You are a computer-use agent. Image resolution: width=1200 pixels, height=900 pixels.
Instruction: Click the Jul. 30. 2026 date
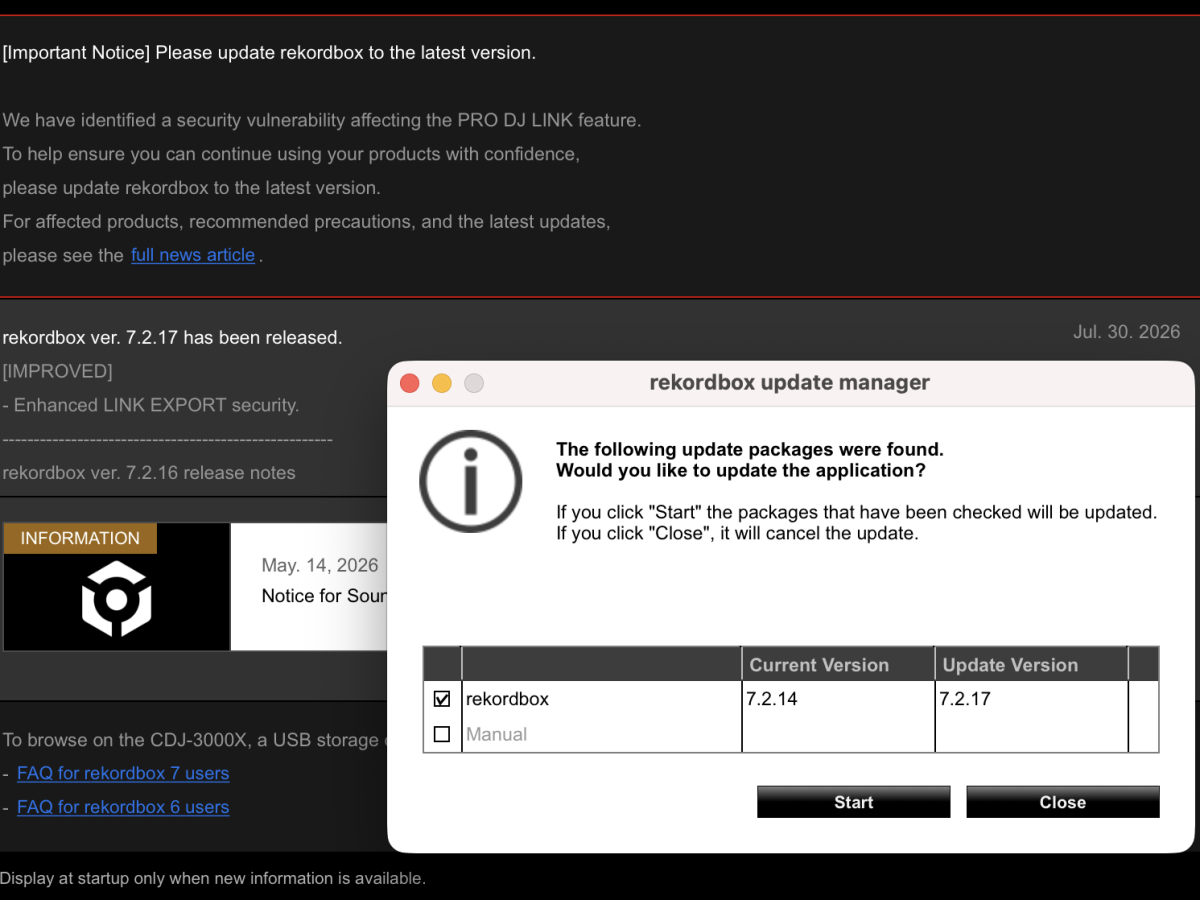pyautogui.click(x=1126, y=332)
